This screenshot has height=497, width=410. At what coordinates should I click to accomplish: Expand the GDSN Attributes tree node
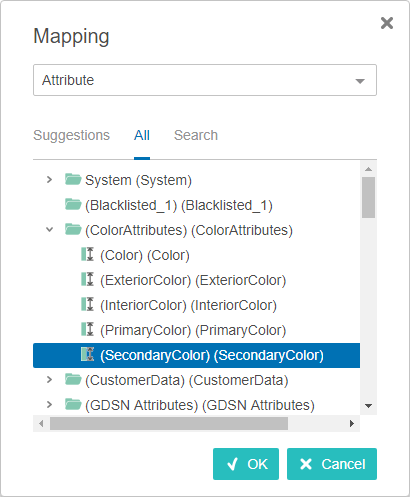(x=49, y=405)
